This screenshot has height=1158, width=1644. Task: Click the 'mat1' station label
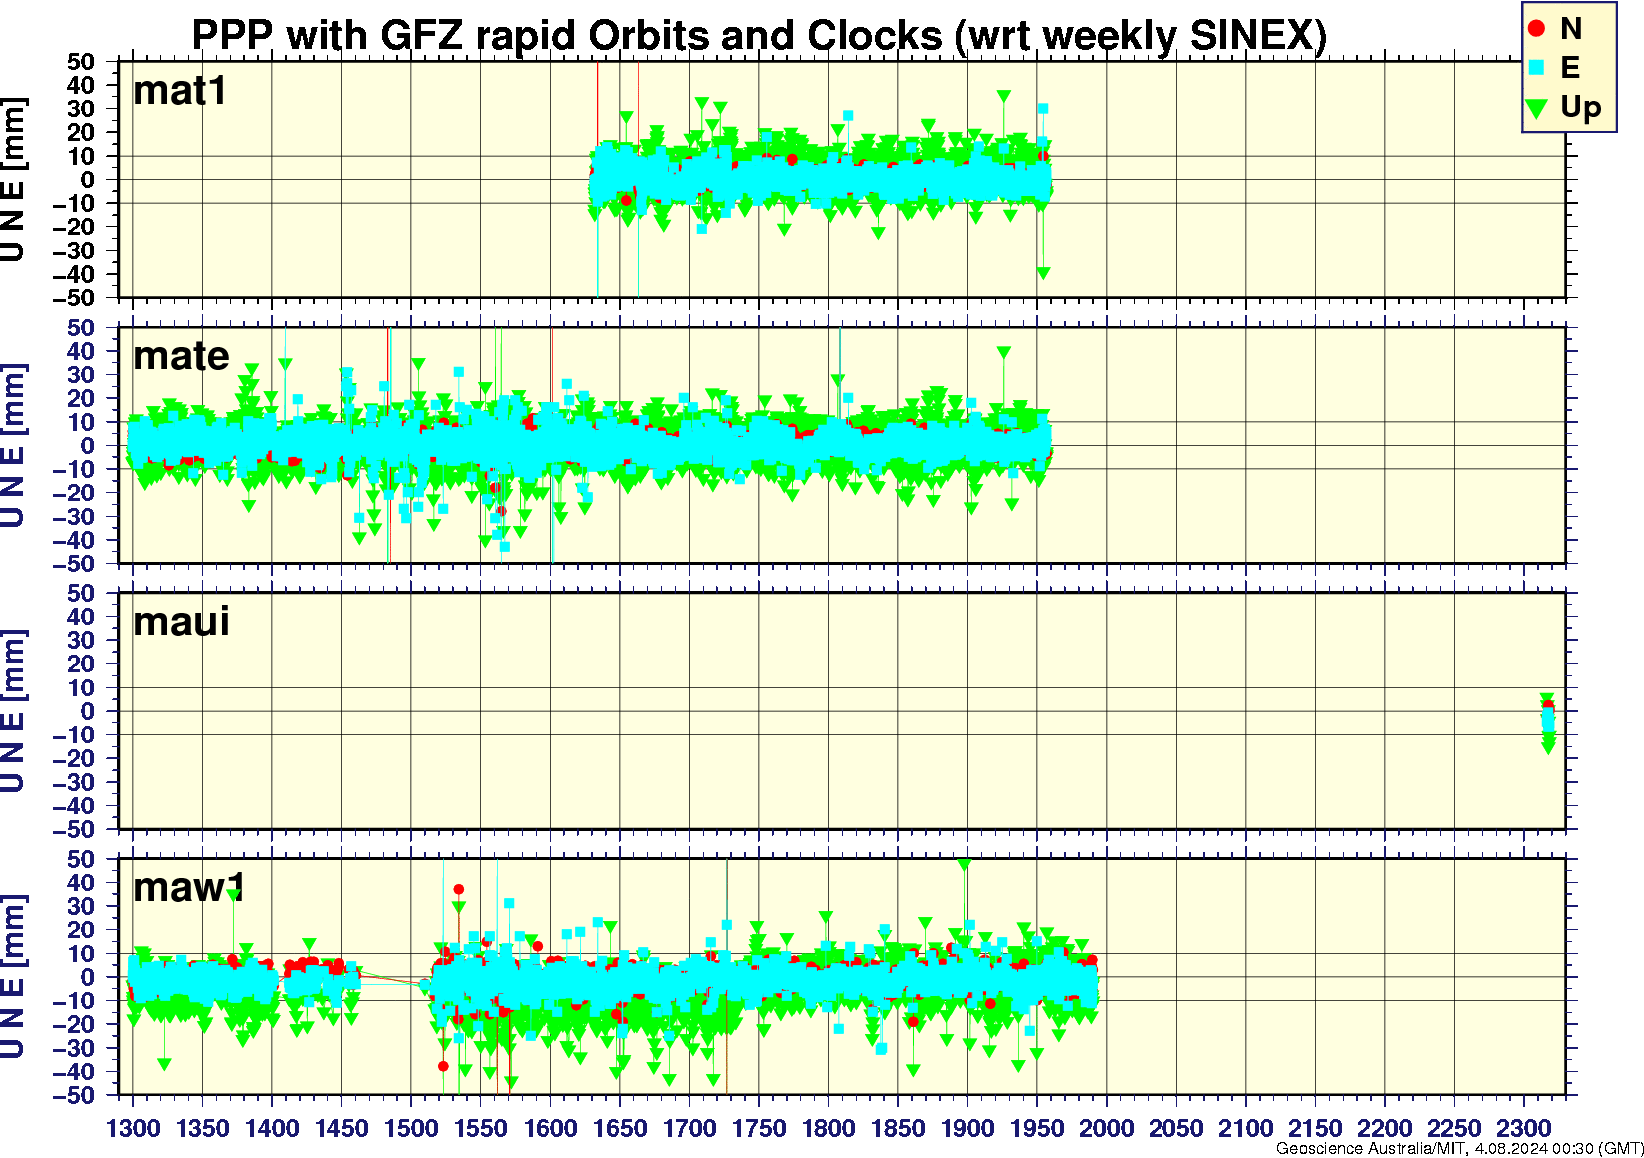[180, 91]
